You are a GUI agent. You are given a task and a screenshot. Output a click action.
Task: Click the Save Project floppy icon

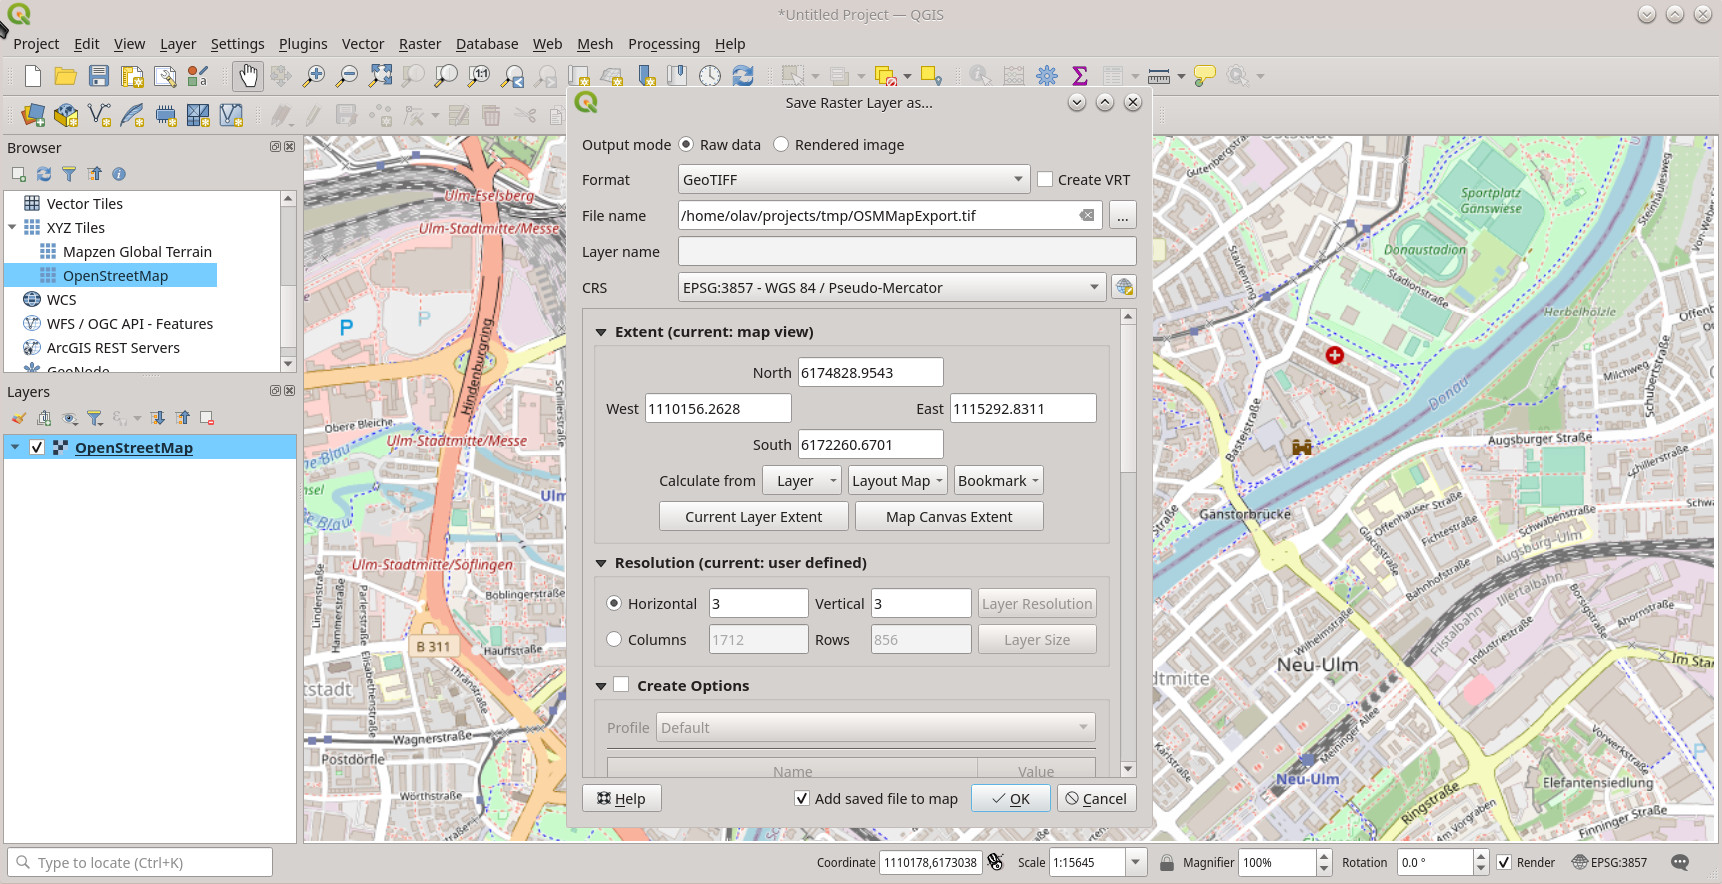(99, 76)
